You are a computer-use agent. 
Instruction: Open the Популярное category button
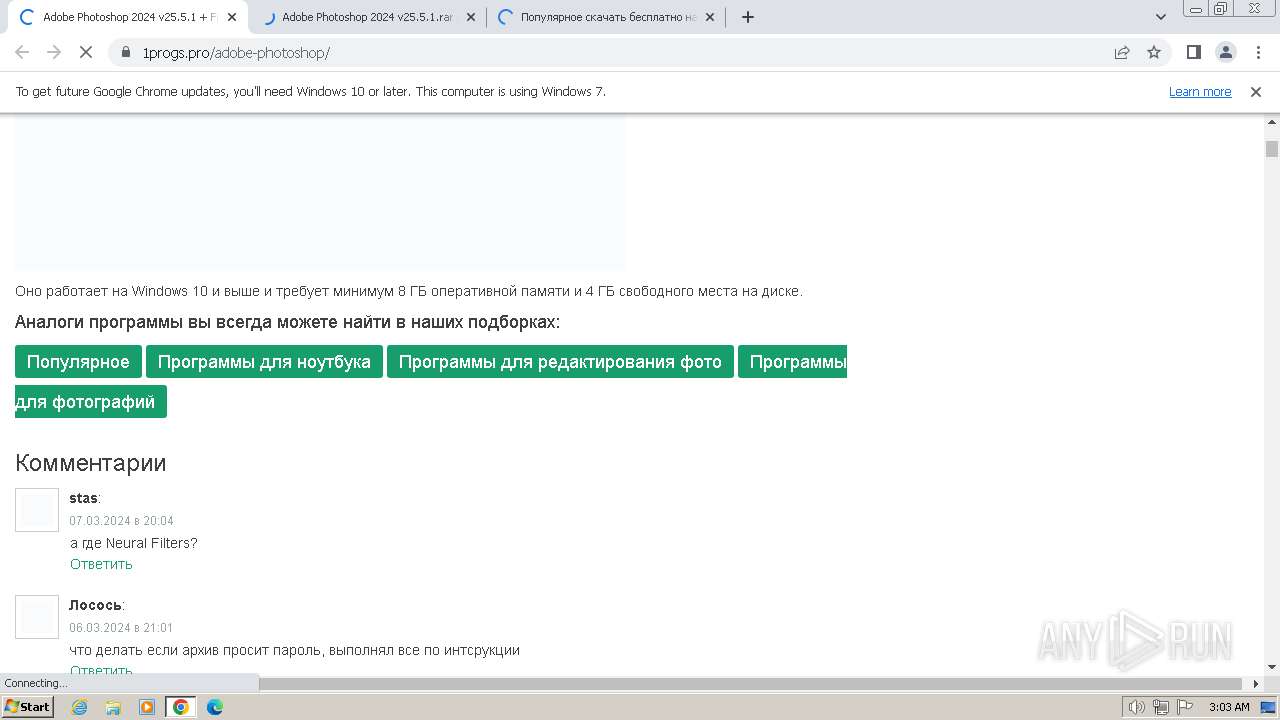click(78, 362)
